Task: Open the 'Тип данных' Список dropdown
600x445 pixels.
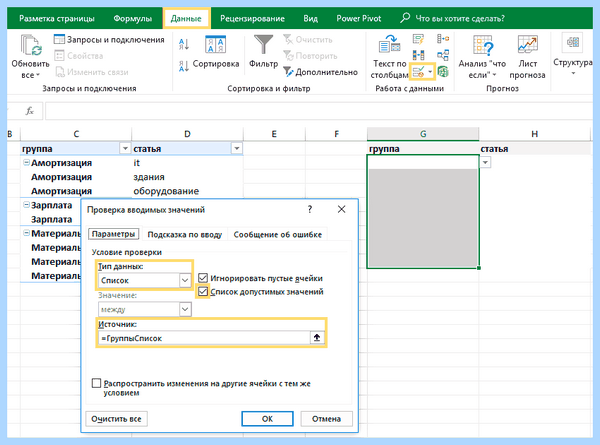Action: 185,280
